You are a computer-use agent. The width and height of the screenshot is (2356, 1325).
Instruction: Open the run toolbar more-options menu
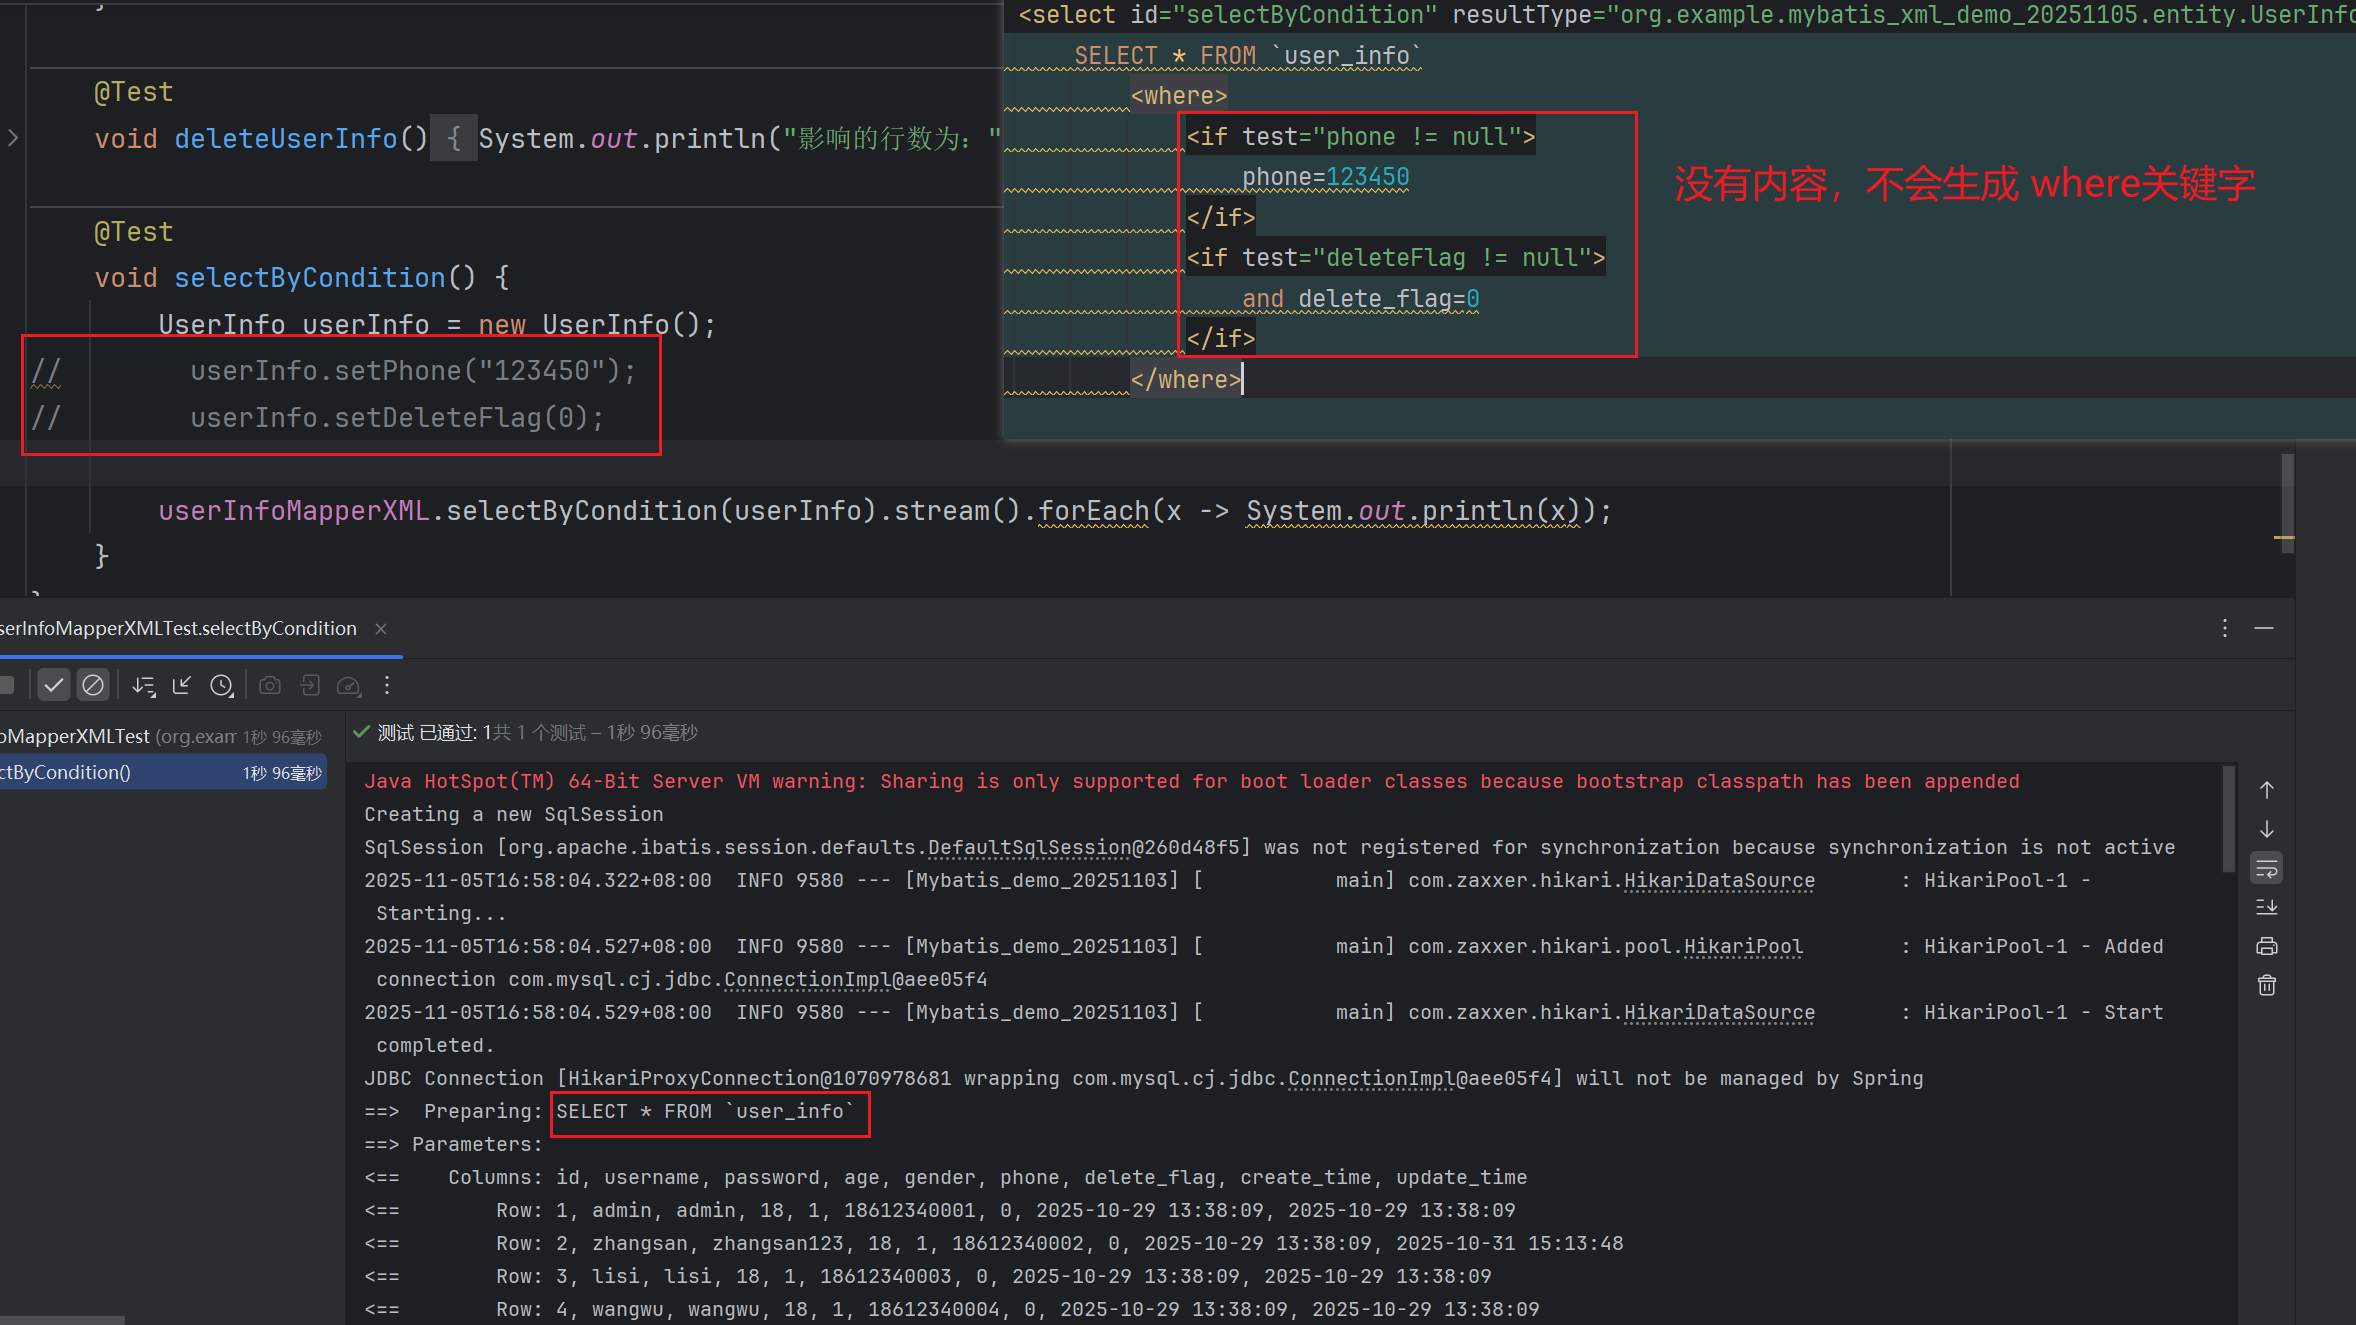387,685
